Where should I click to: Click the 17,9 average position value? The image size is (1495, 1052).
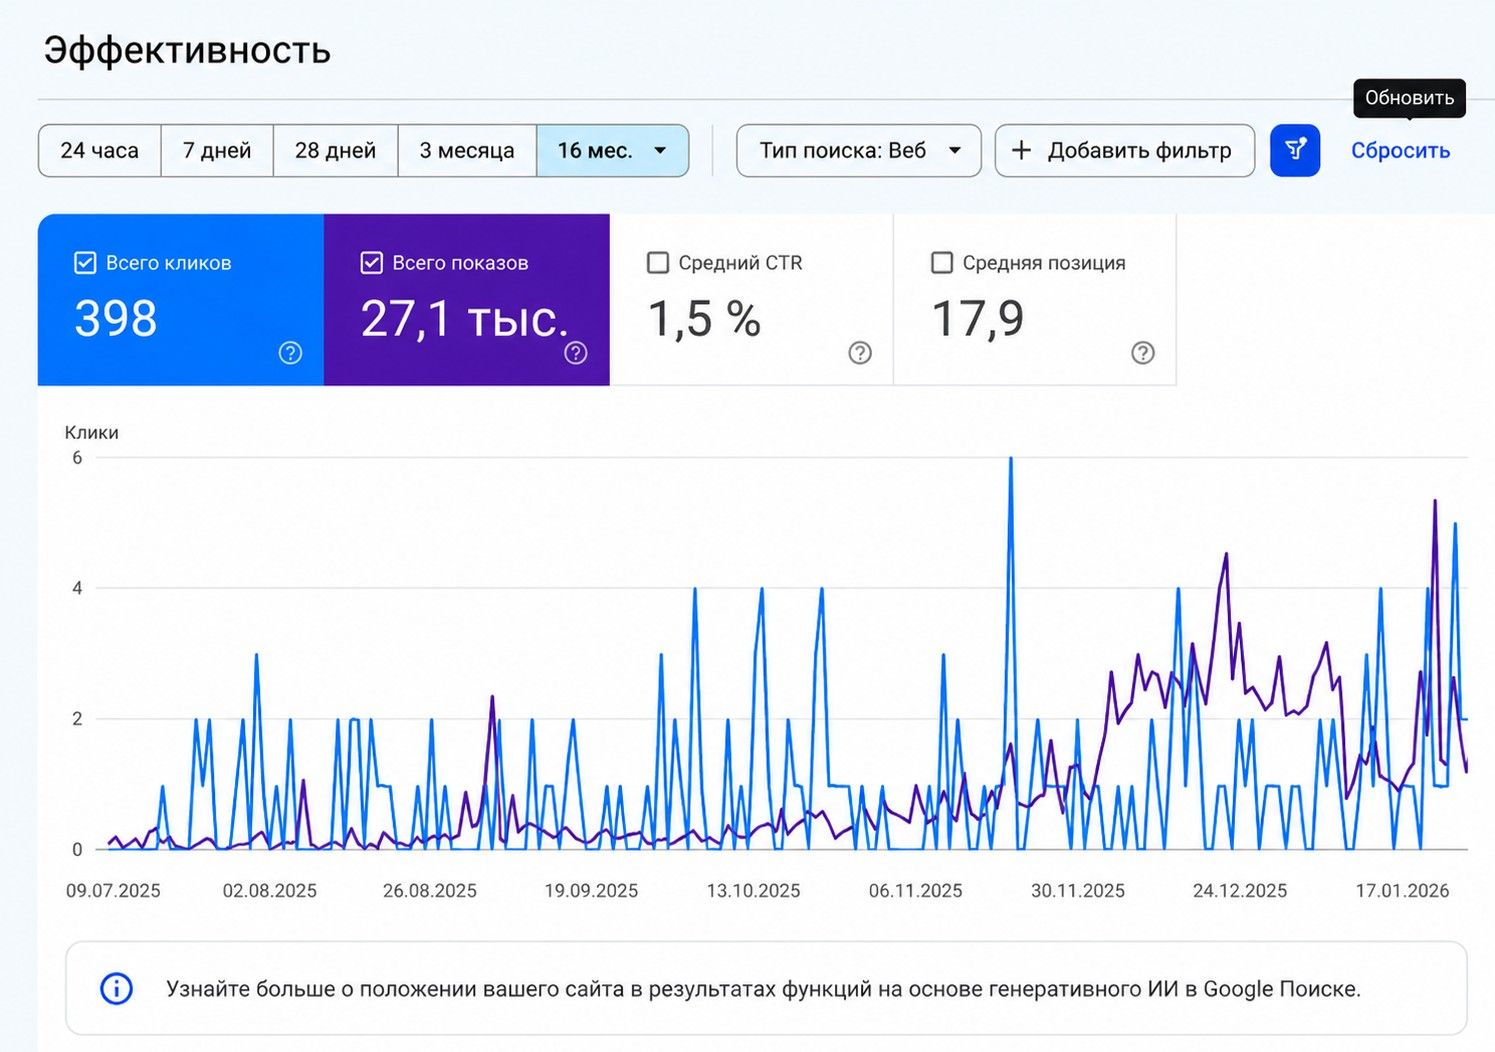point(977,319)
